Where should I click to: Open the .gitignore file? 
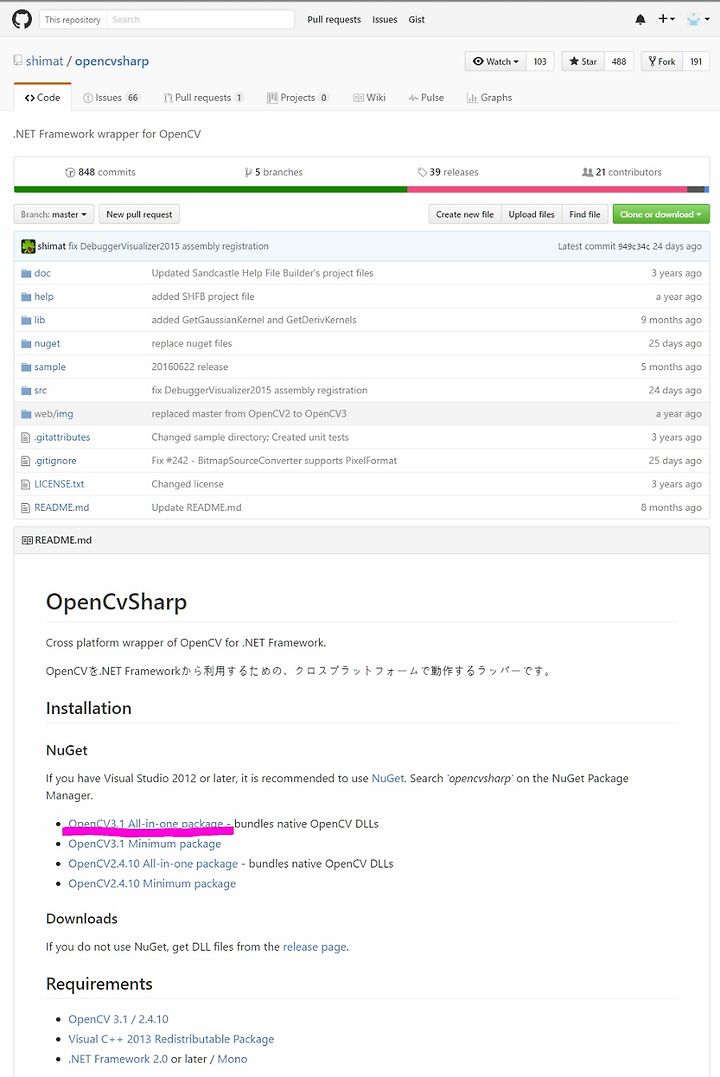[x=56, y=460]
